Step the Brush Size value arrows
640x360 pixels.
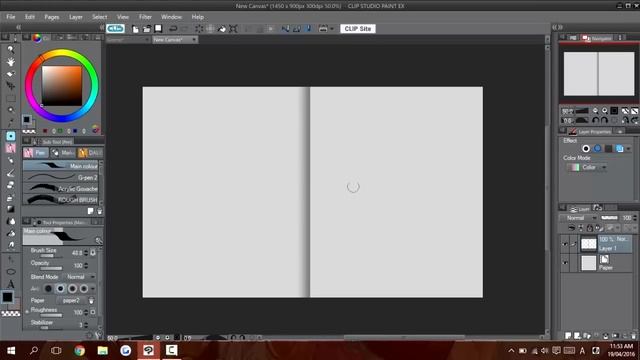click(x=86, y=253)
